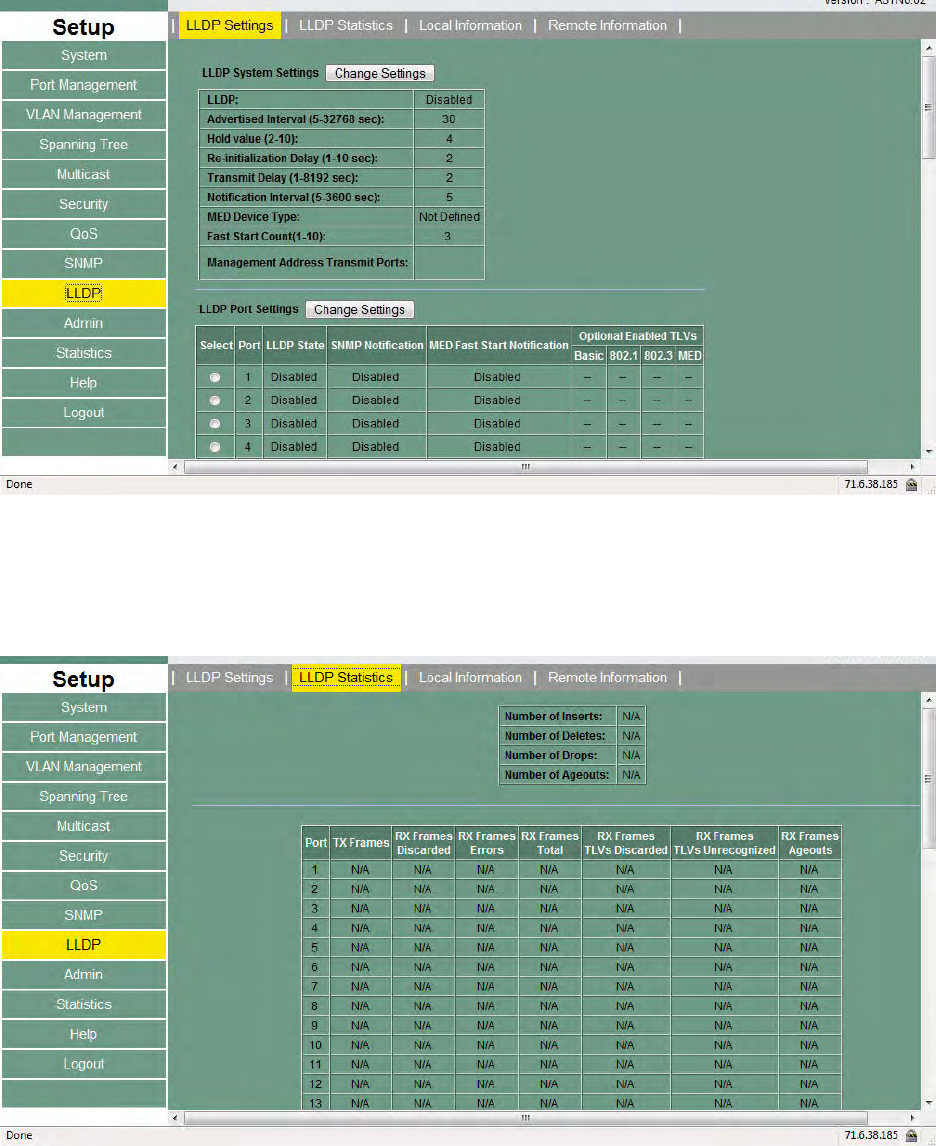Open Help in upper sidebar
The width and height of the screenshot is (936, 1146).
(84, 382)
